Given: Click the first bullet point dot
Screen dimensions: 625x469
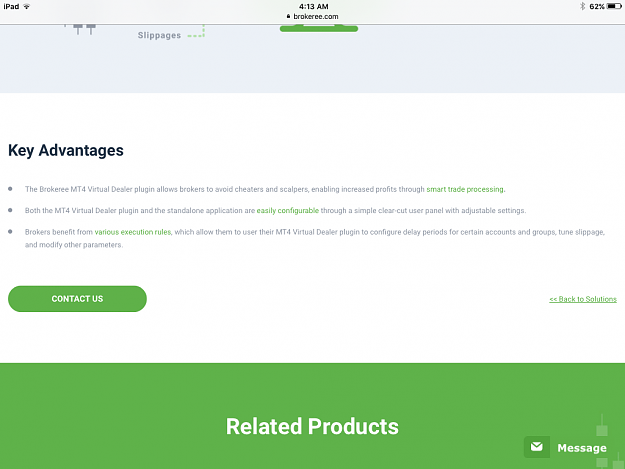Looking at the screenshot, I should pyautogui.click(x=10, y=189).
